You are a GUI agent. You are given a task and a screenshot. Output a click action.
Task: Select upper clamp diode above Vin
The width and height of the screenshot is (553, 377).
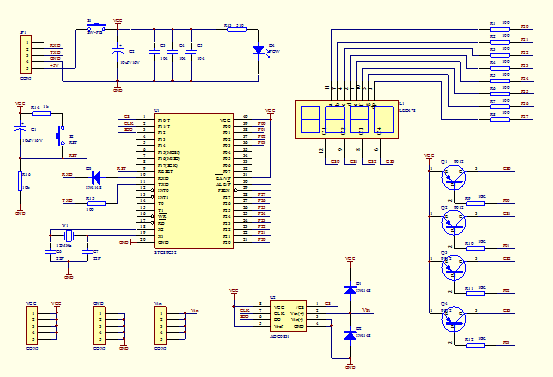[350, 290]
